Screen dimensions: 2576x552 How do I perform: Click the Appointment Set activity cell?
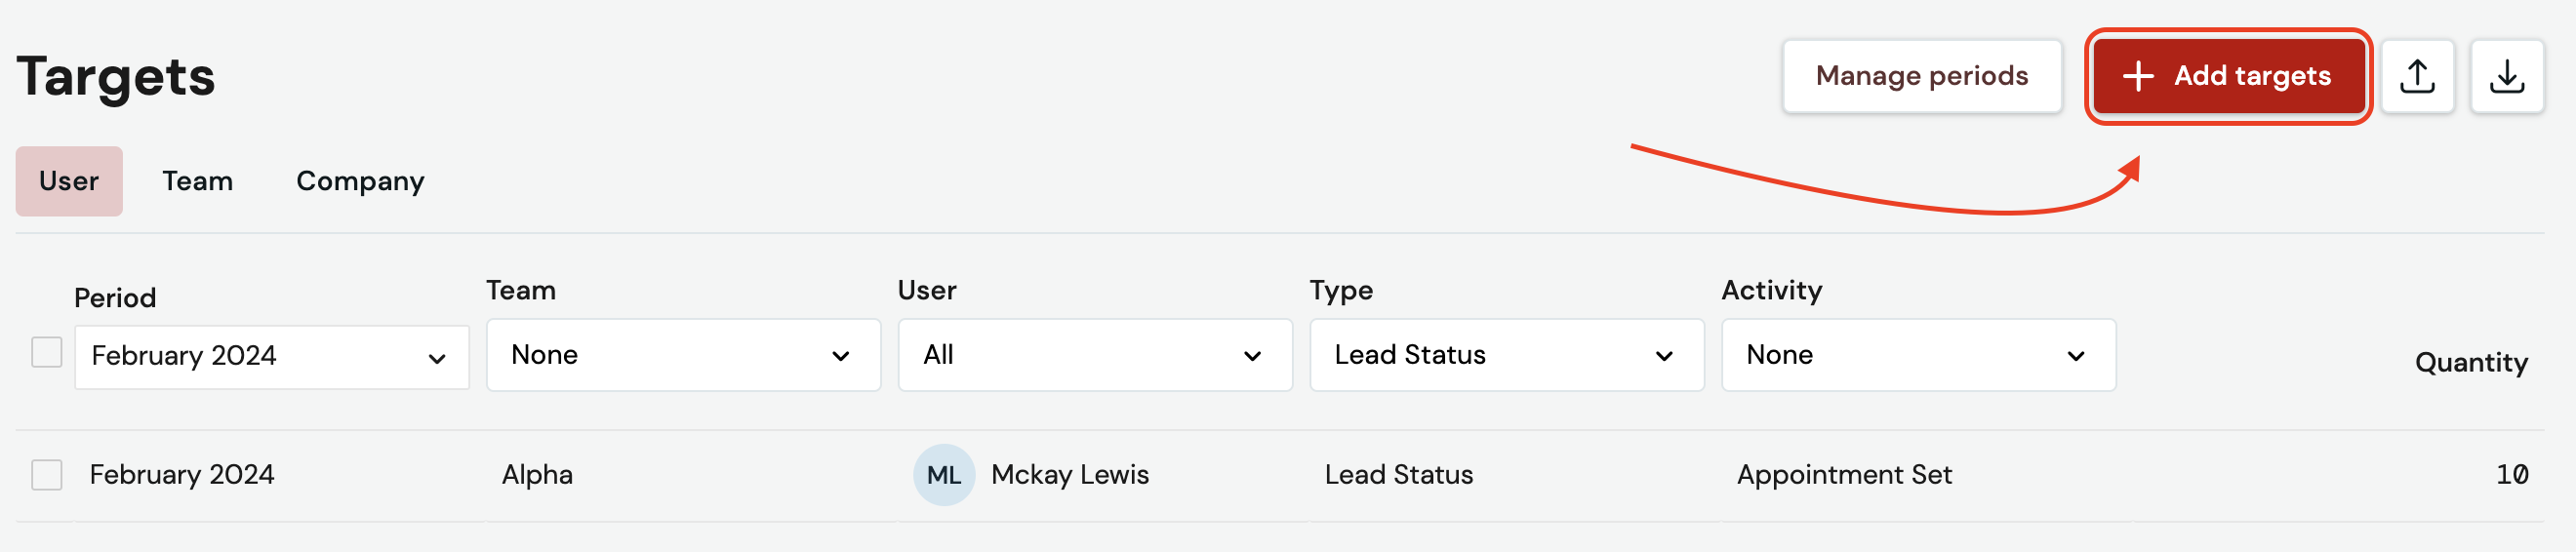coord(1843,475)
